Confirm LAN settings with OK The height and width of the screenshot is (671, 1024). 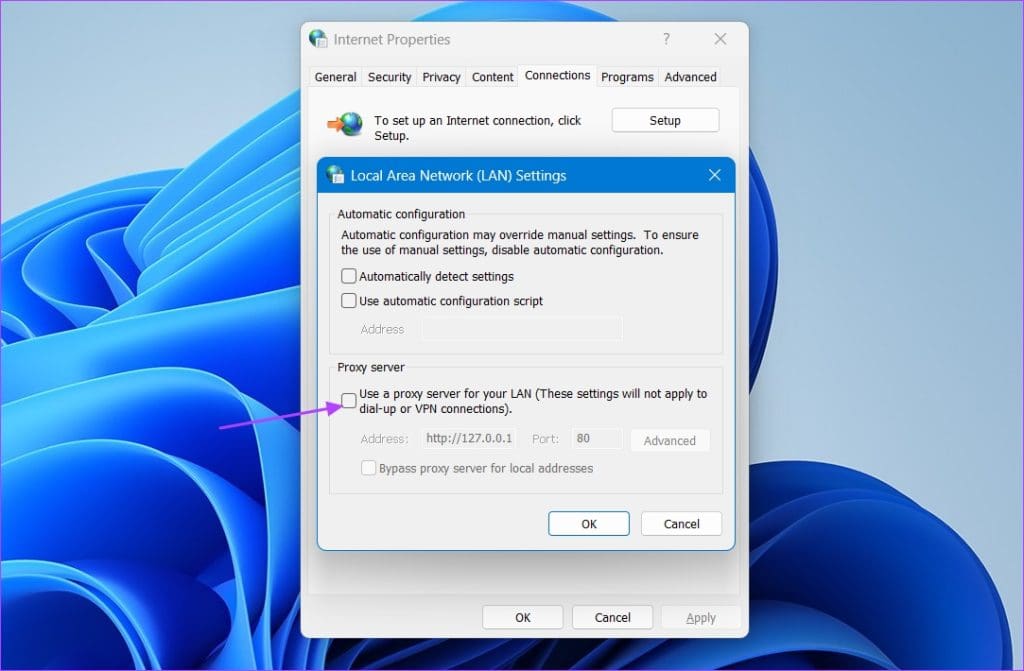[x=588, y=523]
